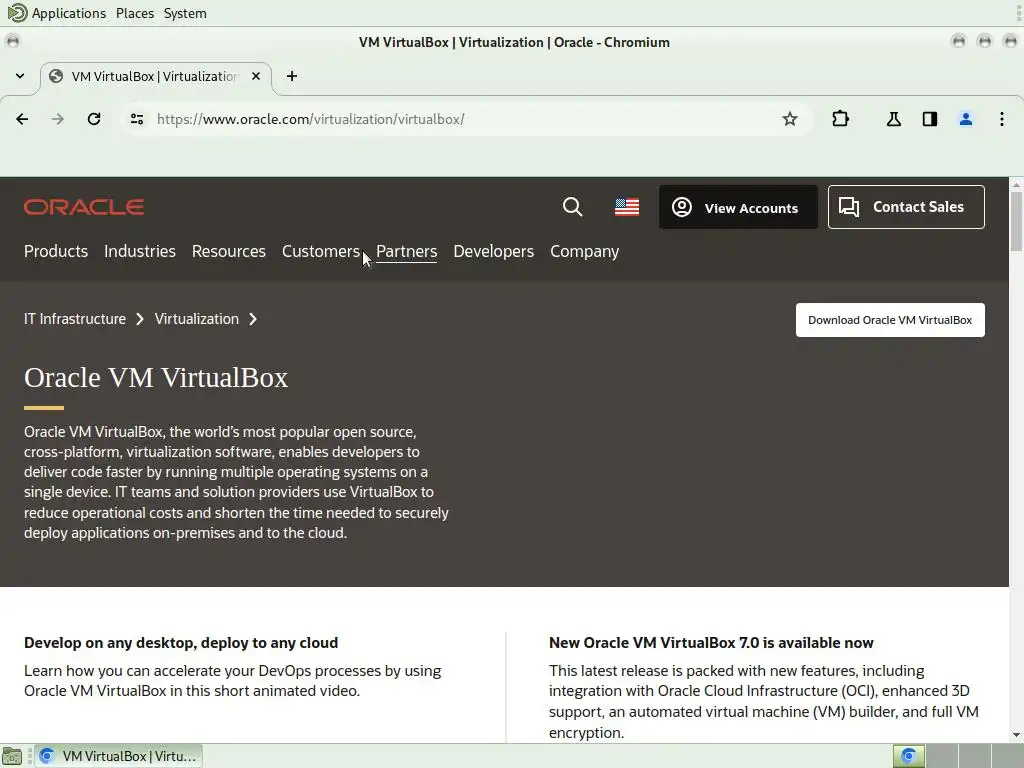Open the Customers menu
Screen dimensions: 1024x768
coord(321,251)
